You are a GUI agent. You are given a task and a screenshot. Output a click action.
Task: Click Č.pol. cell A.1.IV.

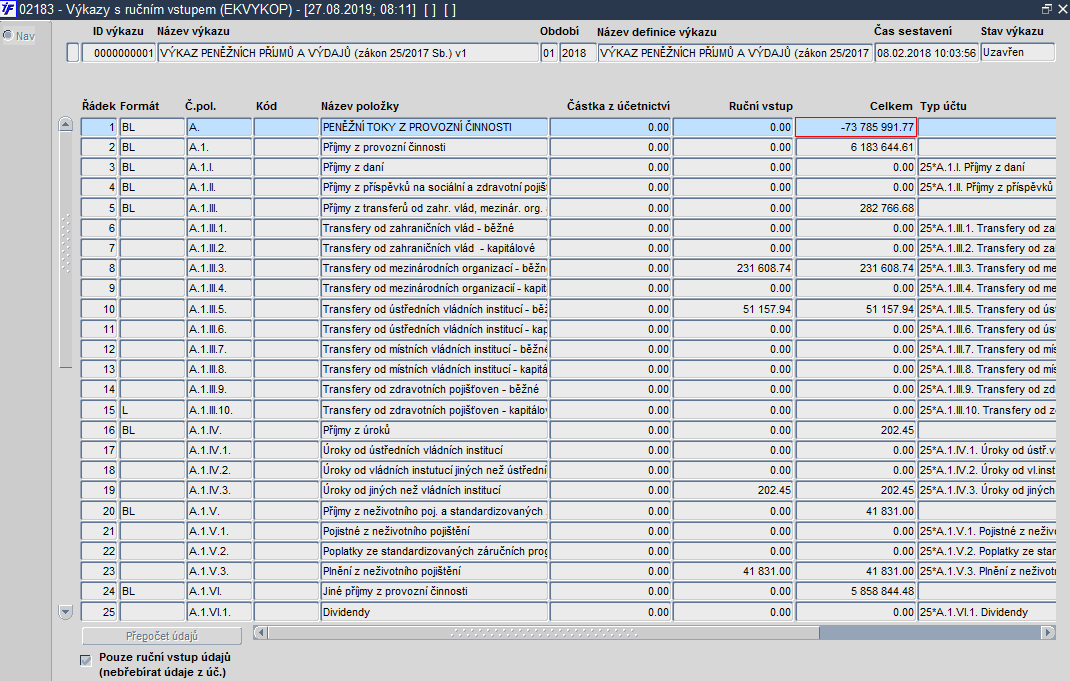coord(219,430)
